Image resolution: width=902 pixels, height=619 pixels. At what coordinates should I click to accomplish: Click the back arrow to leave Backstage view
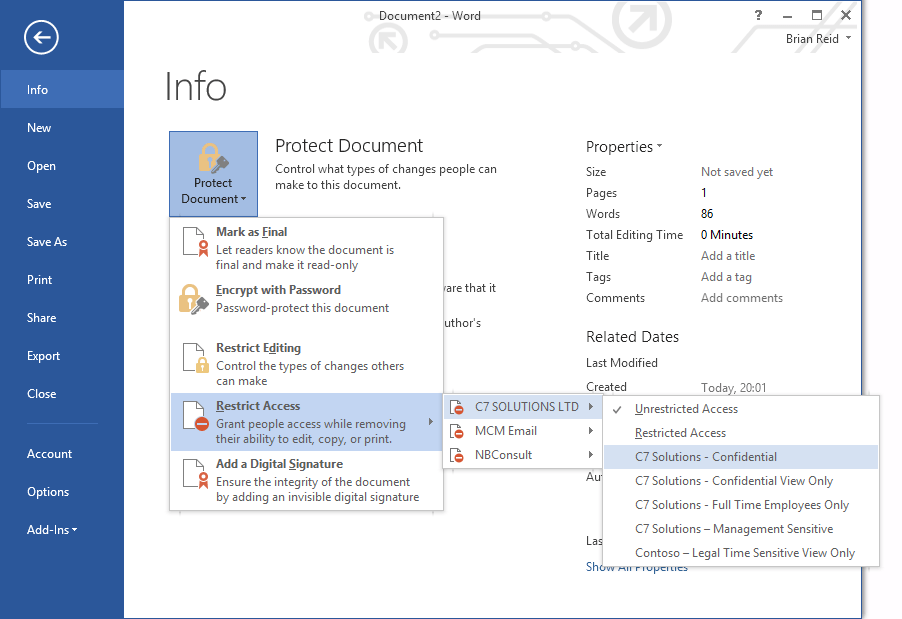(40, 37)
